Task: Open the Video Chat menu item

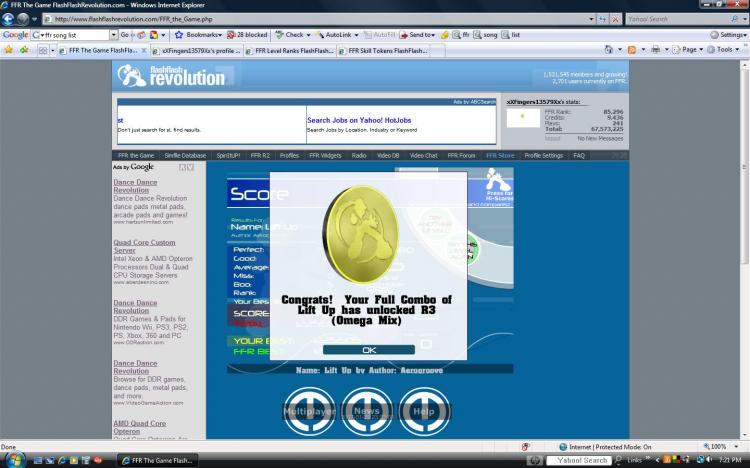Action: point(423,156)
